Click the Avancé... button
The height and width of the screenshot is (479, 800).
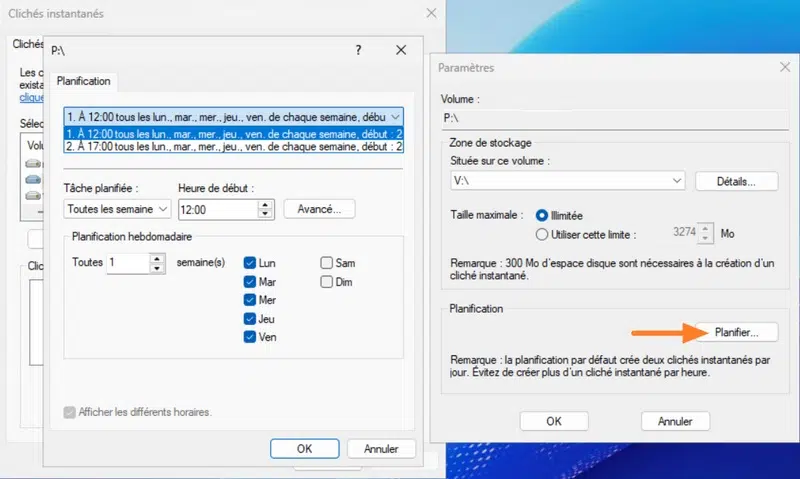pos(320,210)
